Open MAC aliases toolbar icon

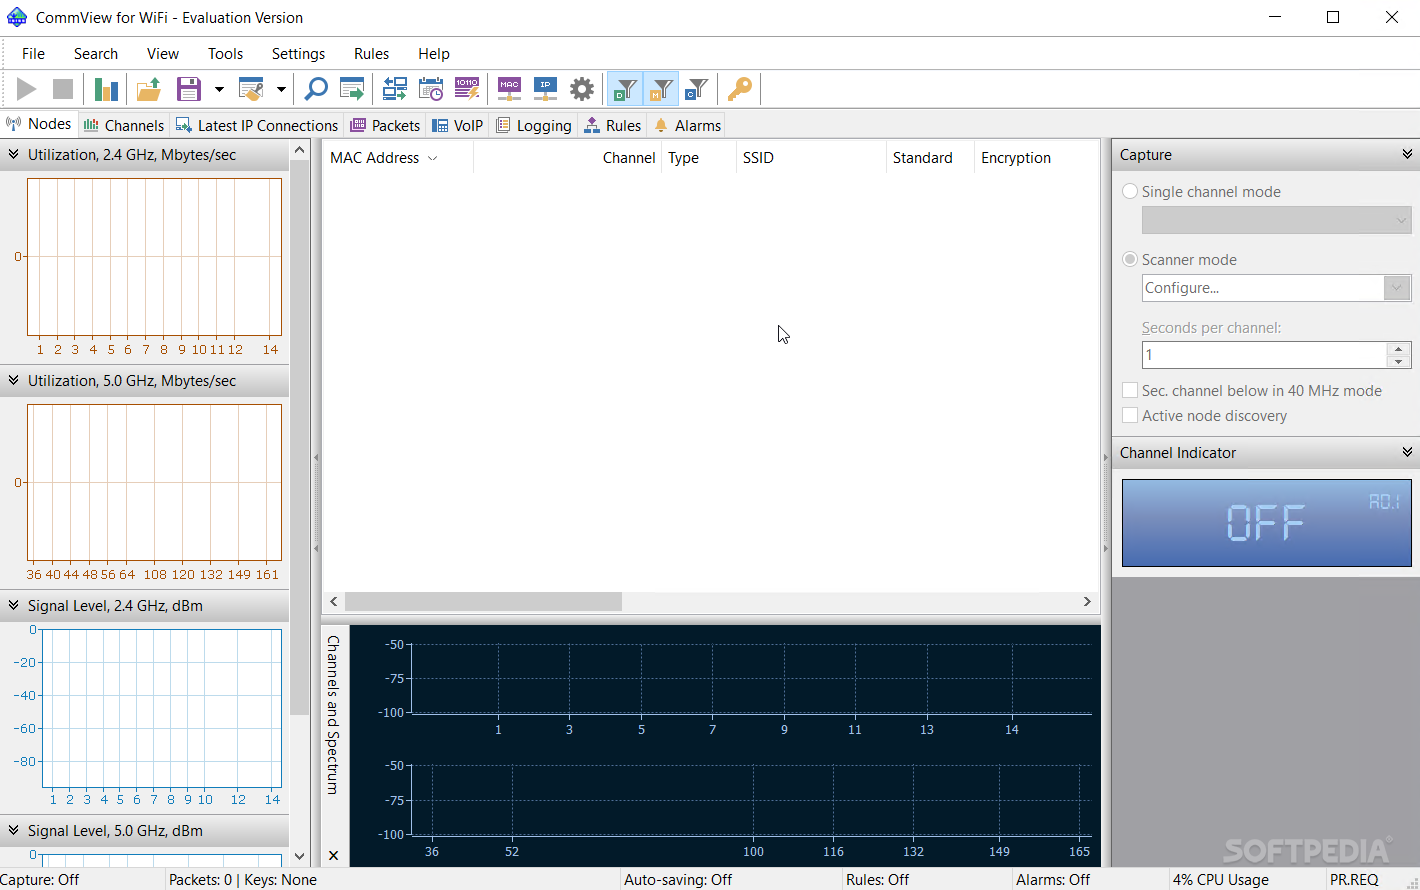(x=510, y=89)
